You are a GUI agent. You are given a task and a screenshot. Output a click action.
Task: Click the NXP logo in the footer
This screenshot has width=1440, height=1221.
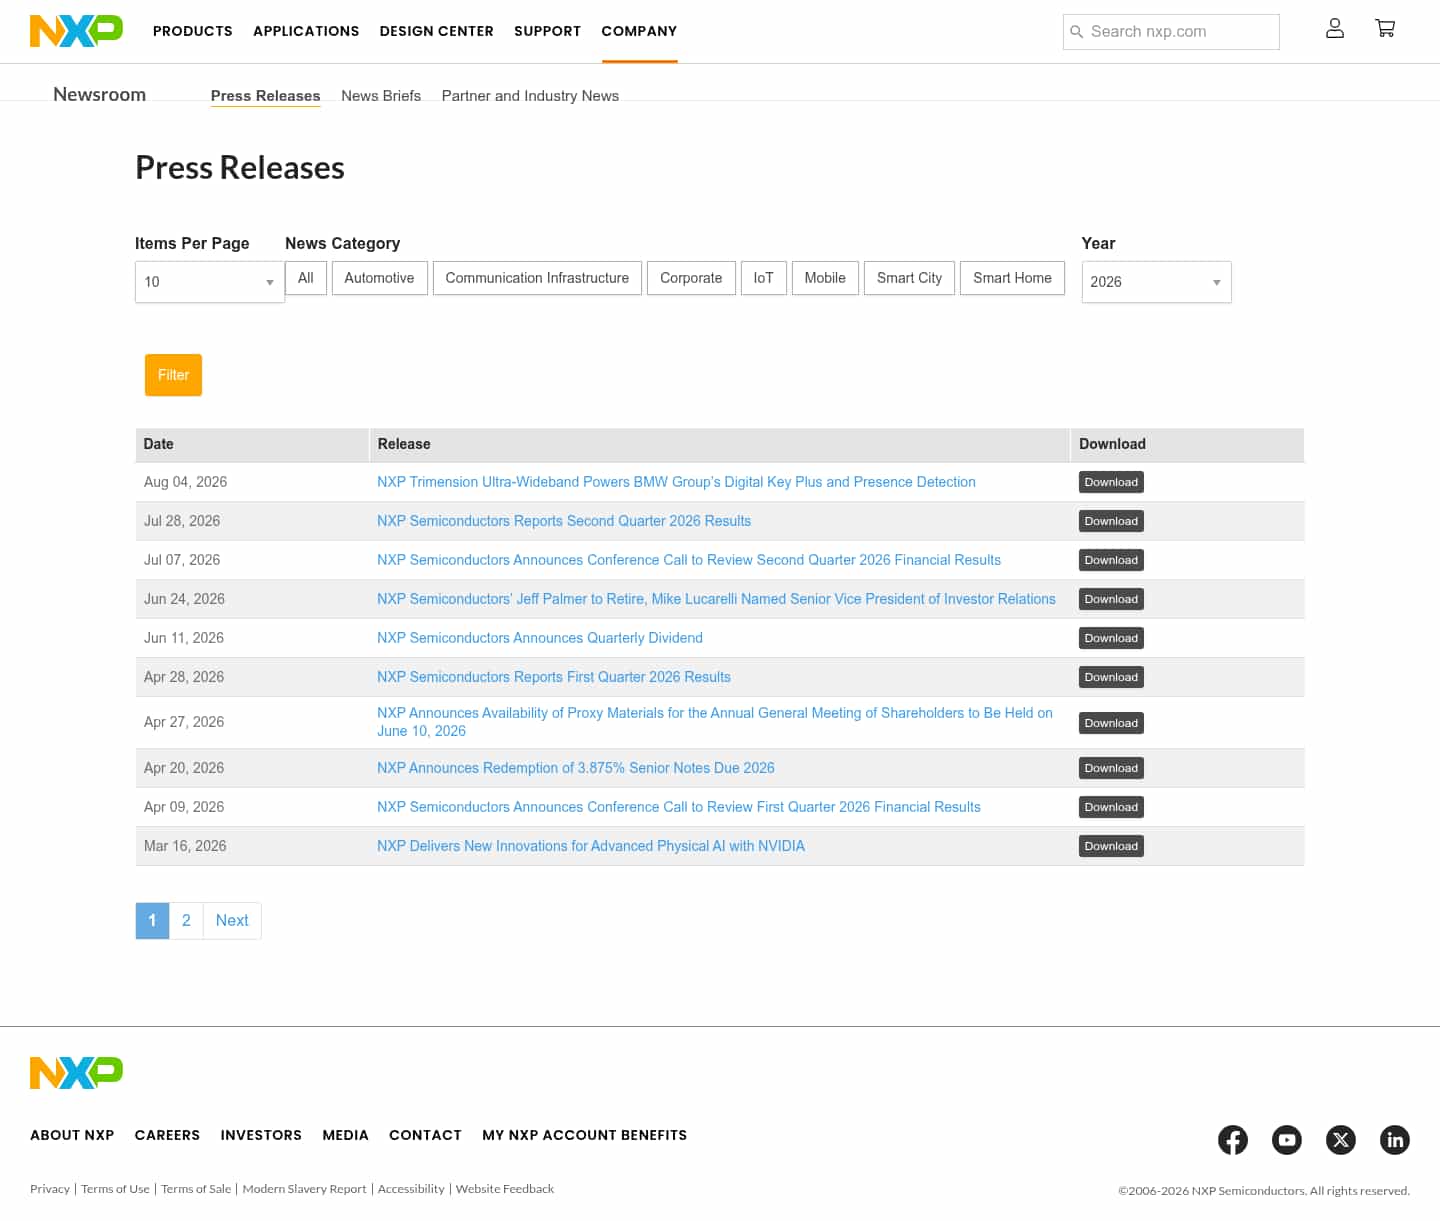(76, 1073)
